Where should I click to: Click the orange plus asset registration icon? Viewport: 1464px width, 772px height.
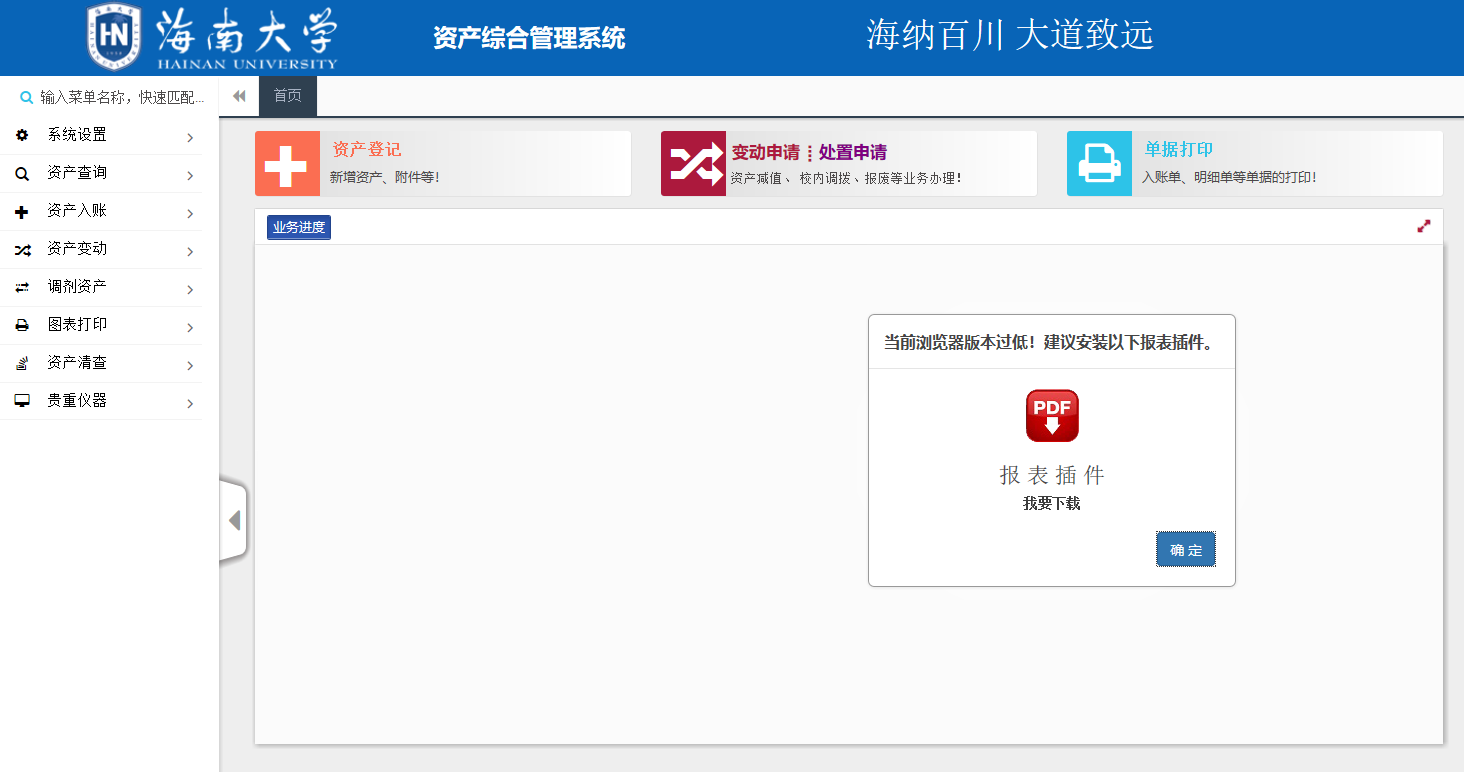tap(287, 164)
